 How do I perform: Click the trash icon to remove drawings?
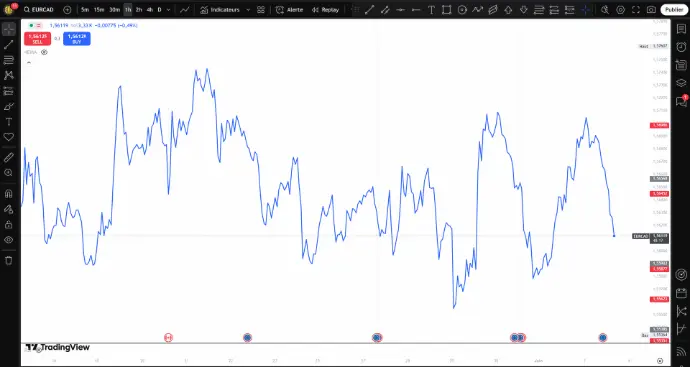(x=8, y=261)
